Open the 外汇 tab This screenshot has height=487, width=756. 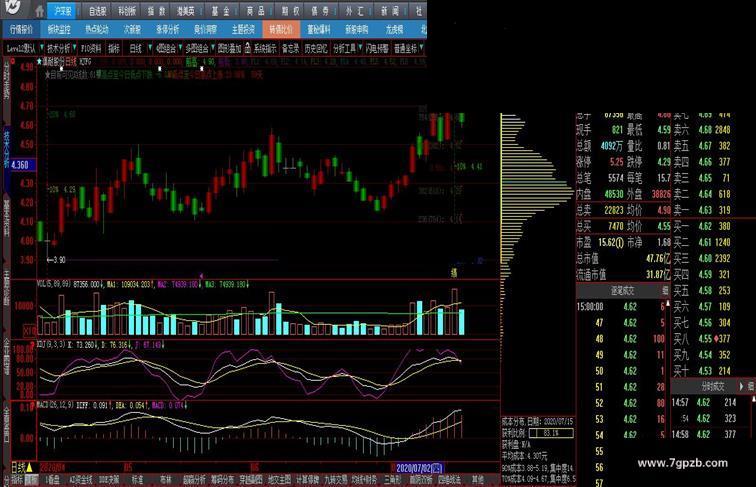355,11
